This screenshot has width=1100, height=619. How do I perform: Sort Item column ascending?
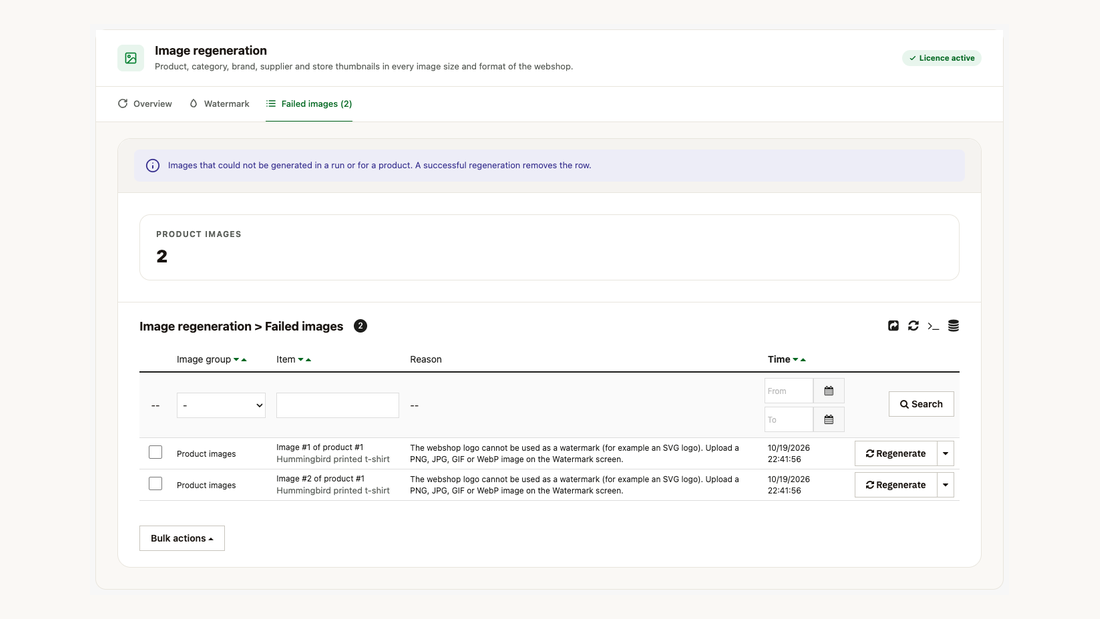point(309,359)
